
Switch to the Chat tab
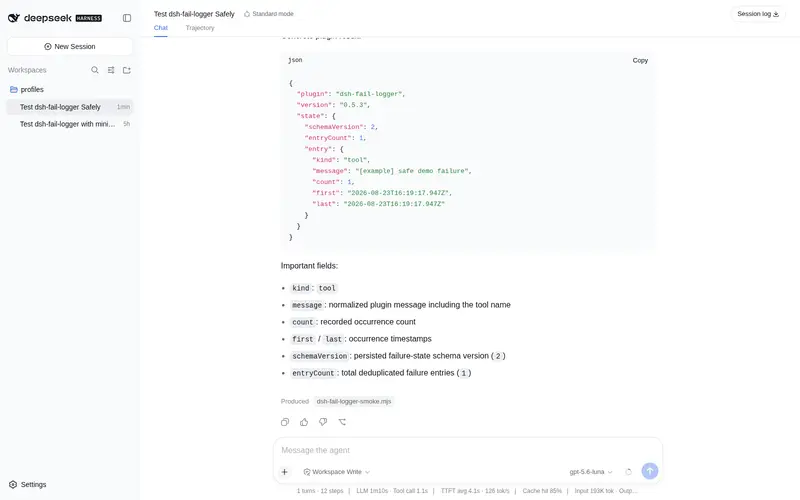161,28
